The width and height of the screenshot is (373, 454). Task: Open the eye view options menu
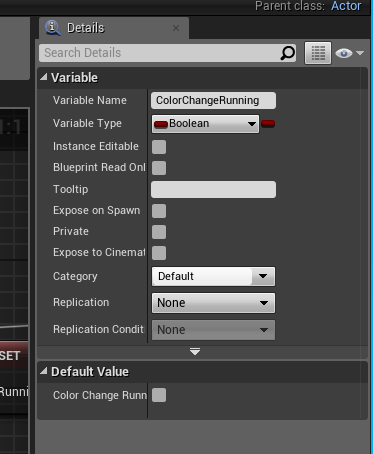pos(350,53)
